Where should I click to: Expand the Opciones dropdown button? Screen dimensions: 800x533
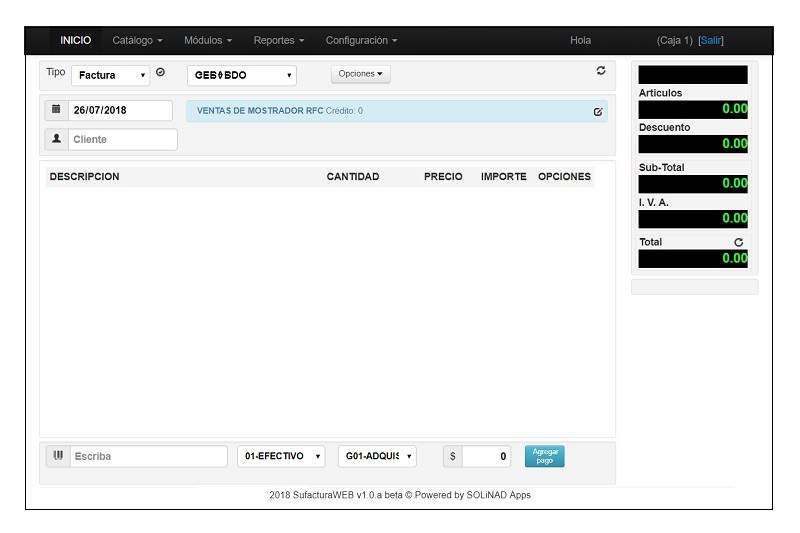click(x=360, y=74)
